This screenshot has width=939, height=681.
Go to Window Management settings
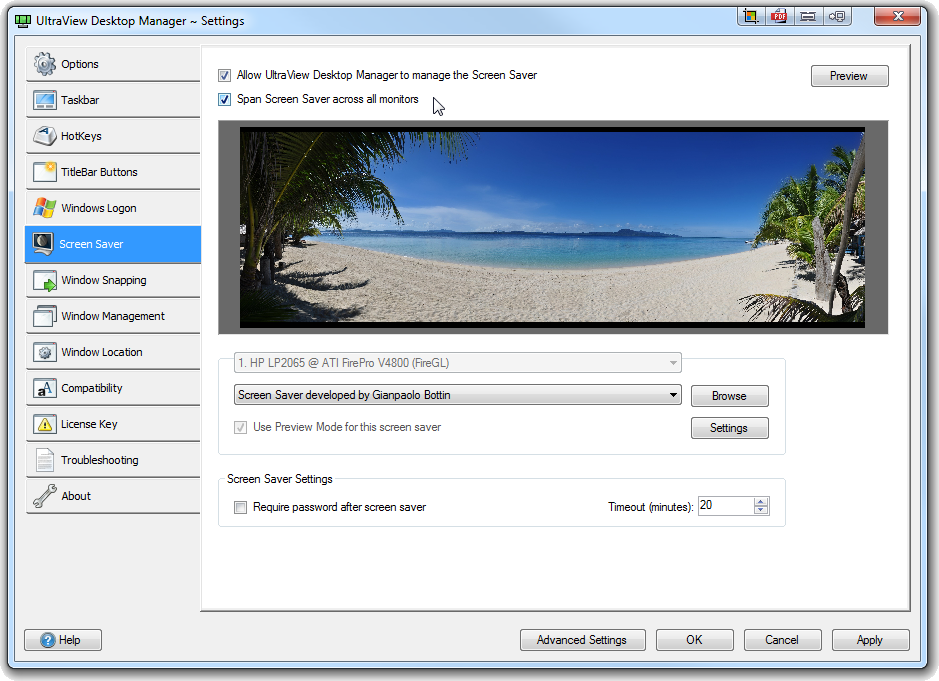(113, 316)
